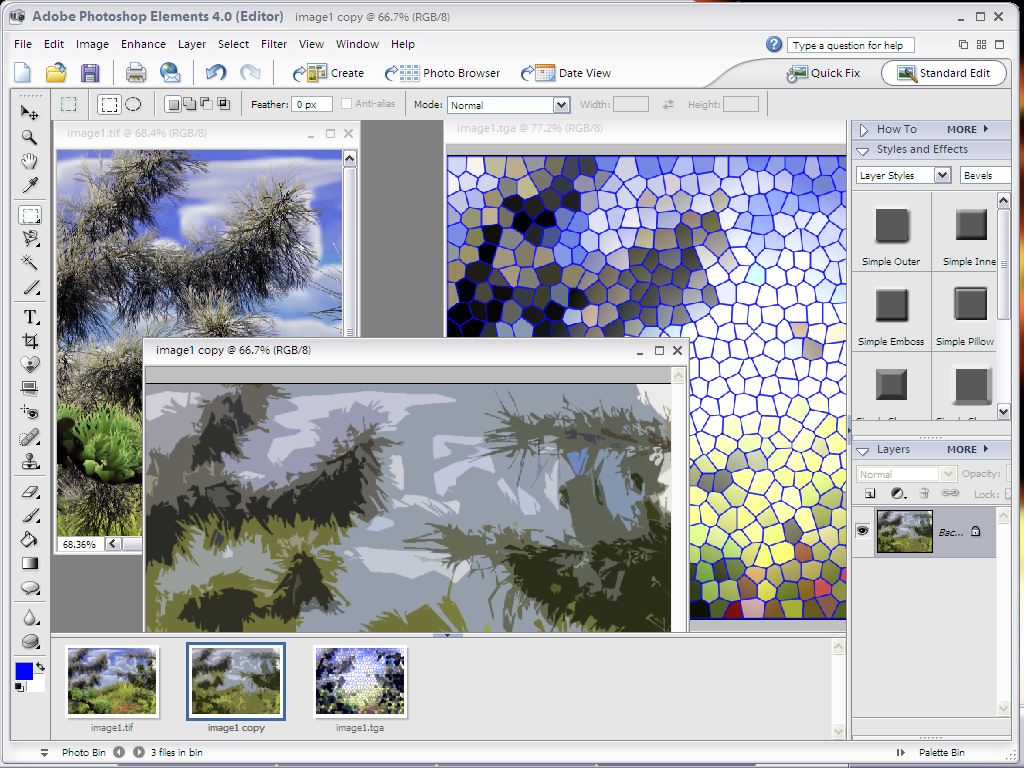Switch to Quick Fix mode
1024x768 pixels.
point(824,73)
